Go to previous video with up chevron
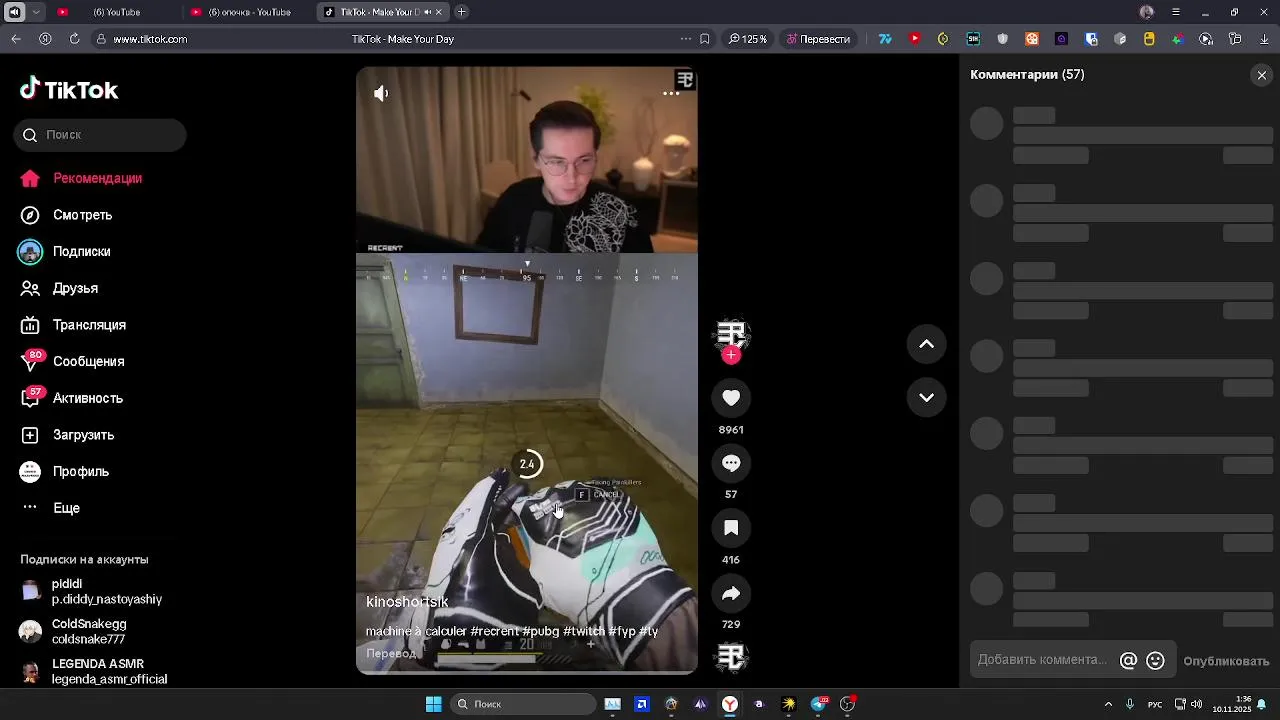The width and height of the screenshot is (1280, 720). pyautogui.click(x=926, y=344)
